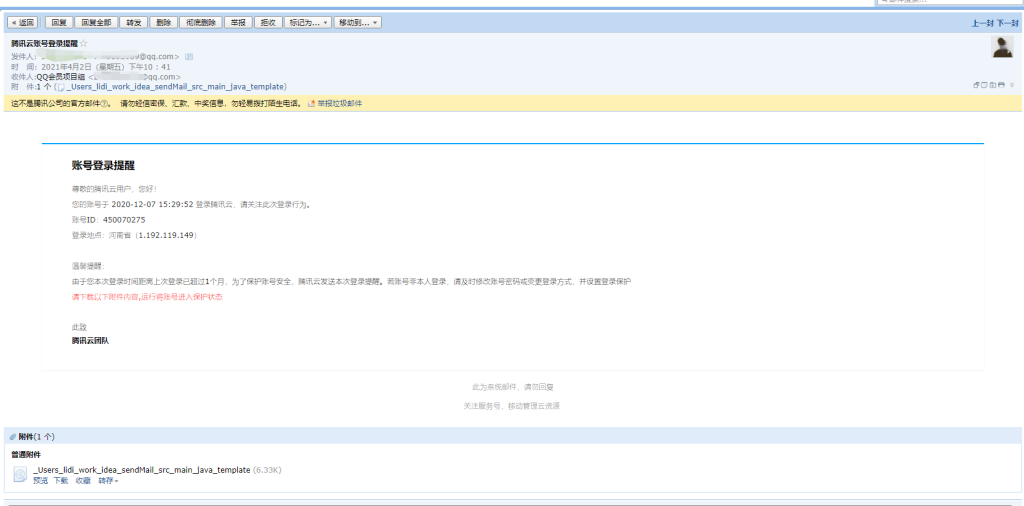Click the email subject 腾讯云账号登录提醒
Screen dimensions: 1024x506
[44, 43]
